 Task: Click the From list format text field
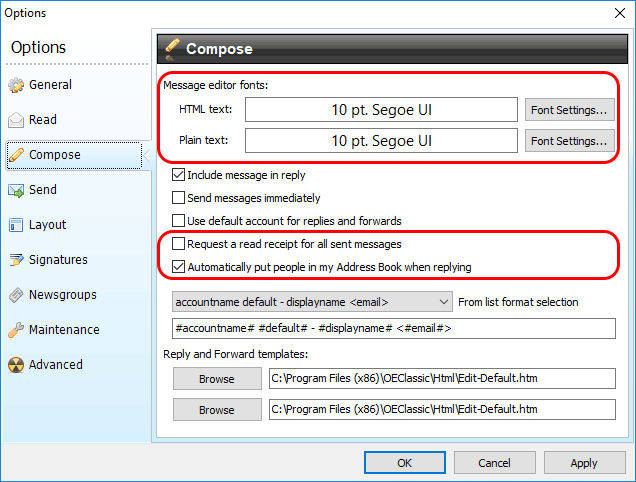coord(394,328)
